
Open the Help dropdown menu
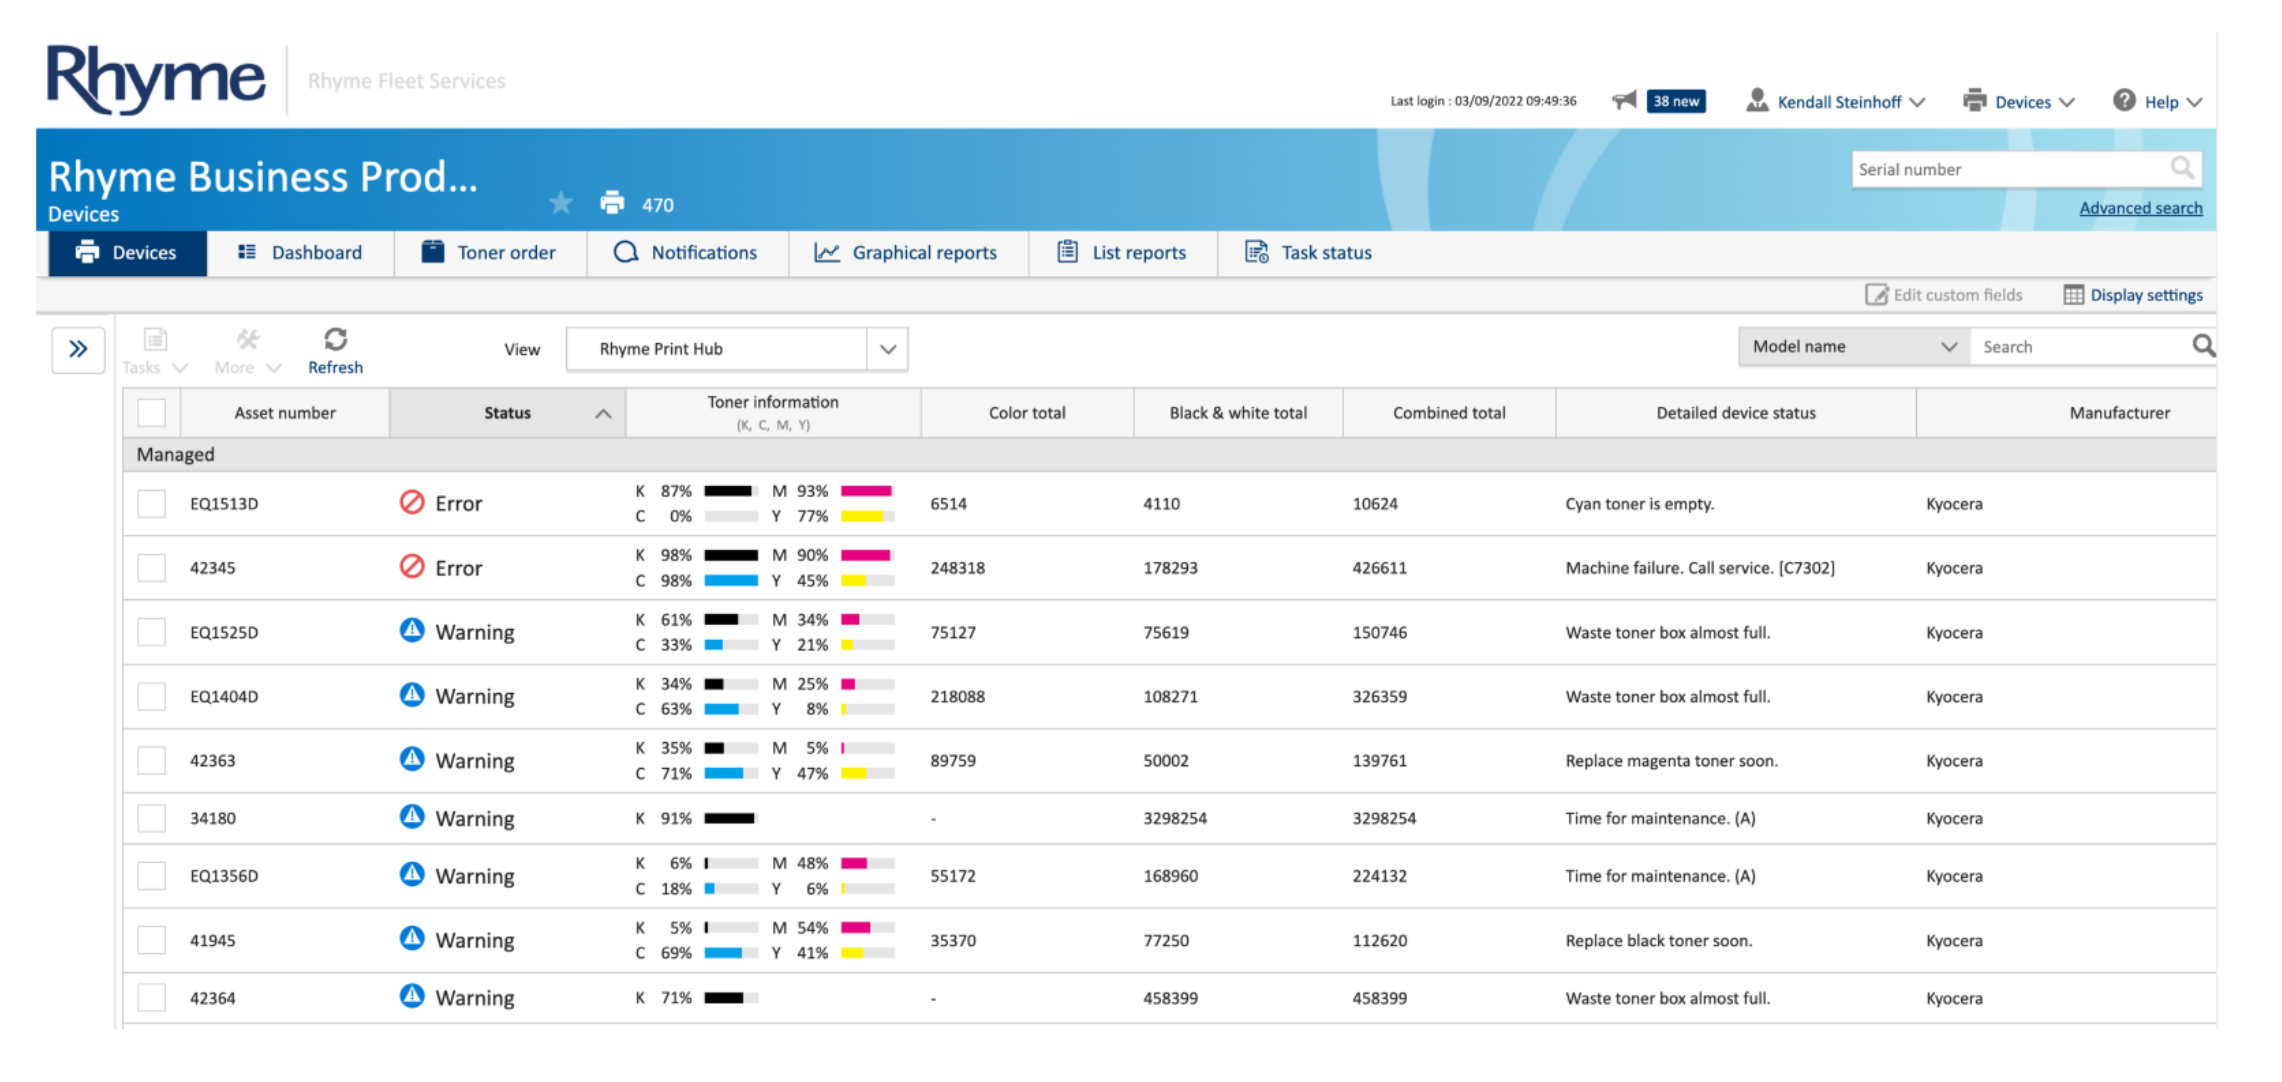[x=2158, y=102]
